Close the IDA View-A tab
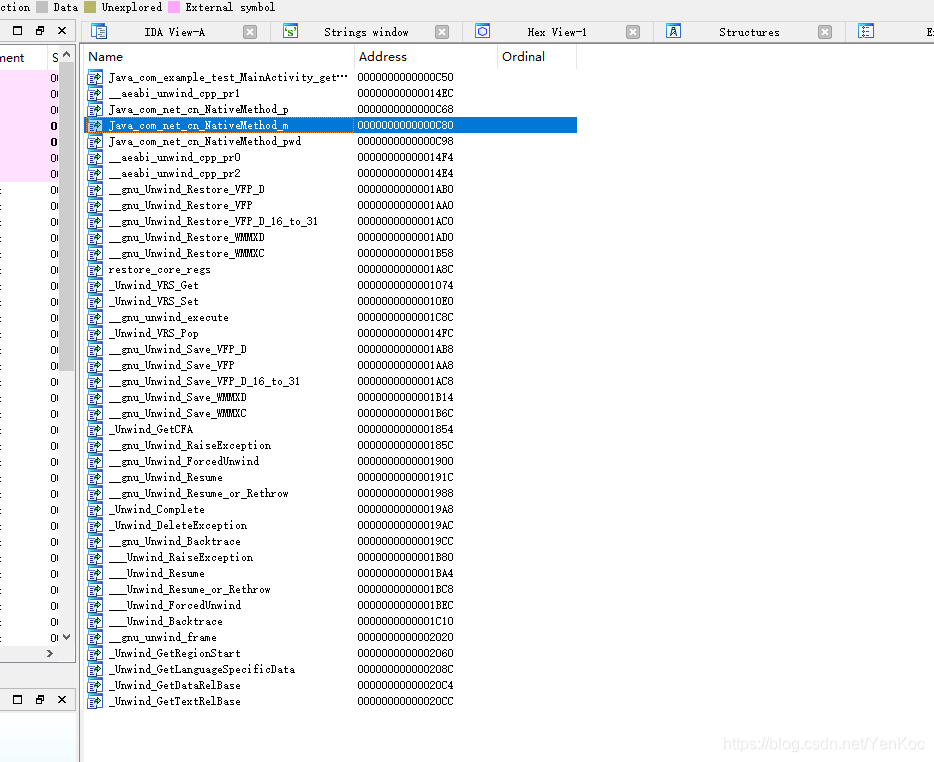The height and width of the screenshot is (762, 934). (250, 32)
